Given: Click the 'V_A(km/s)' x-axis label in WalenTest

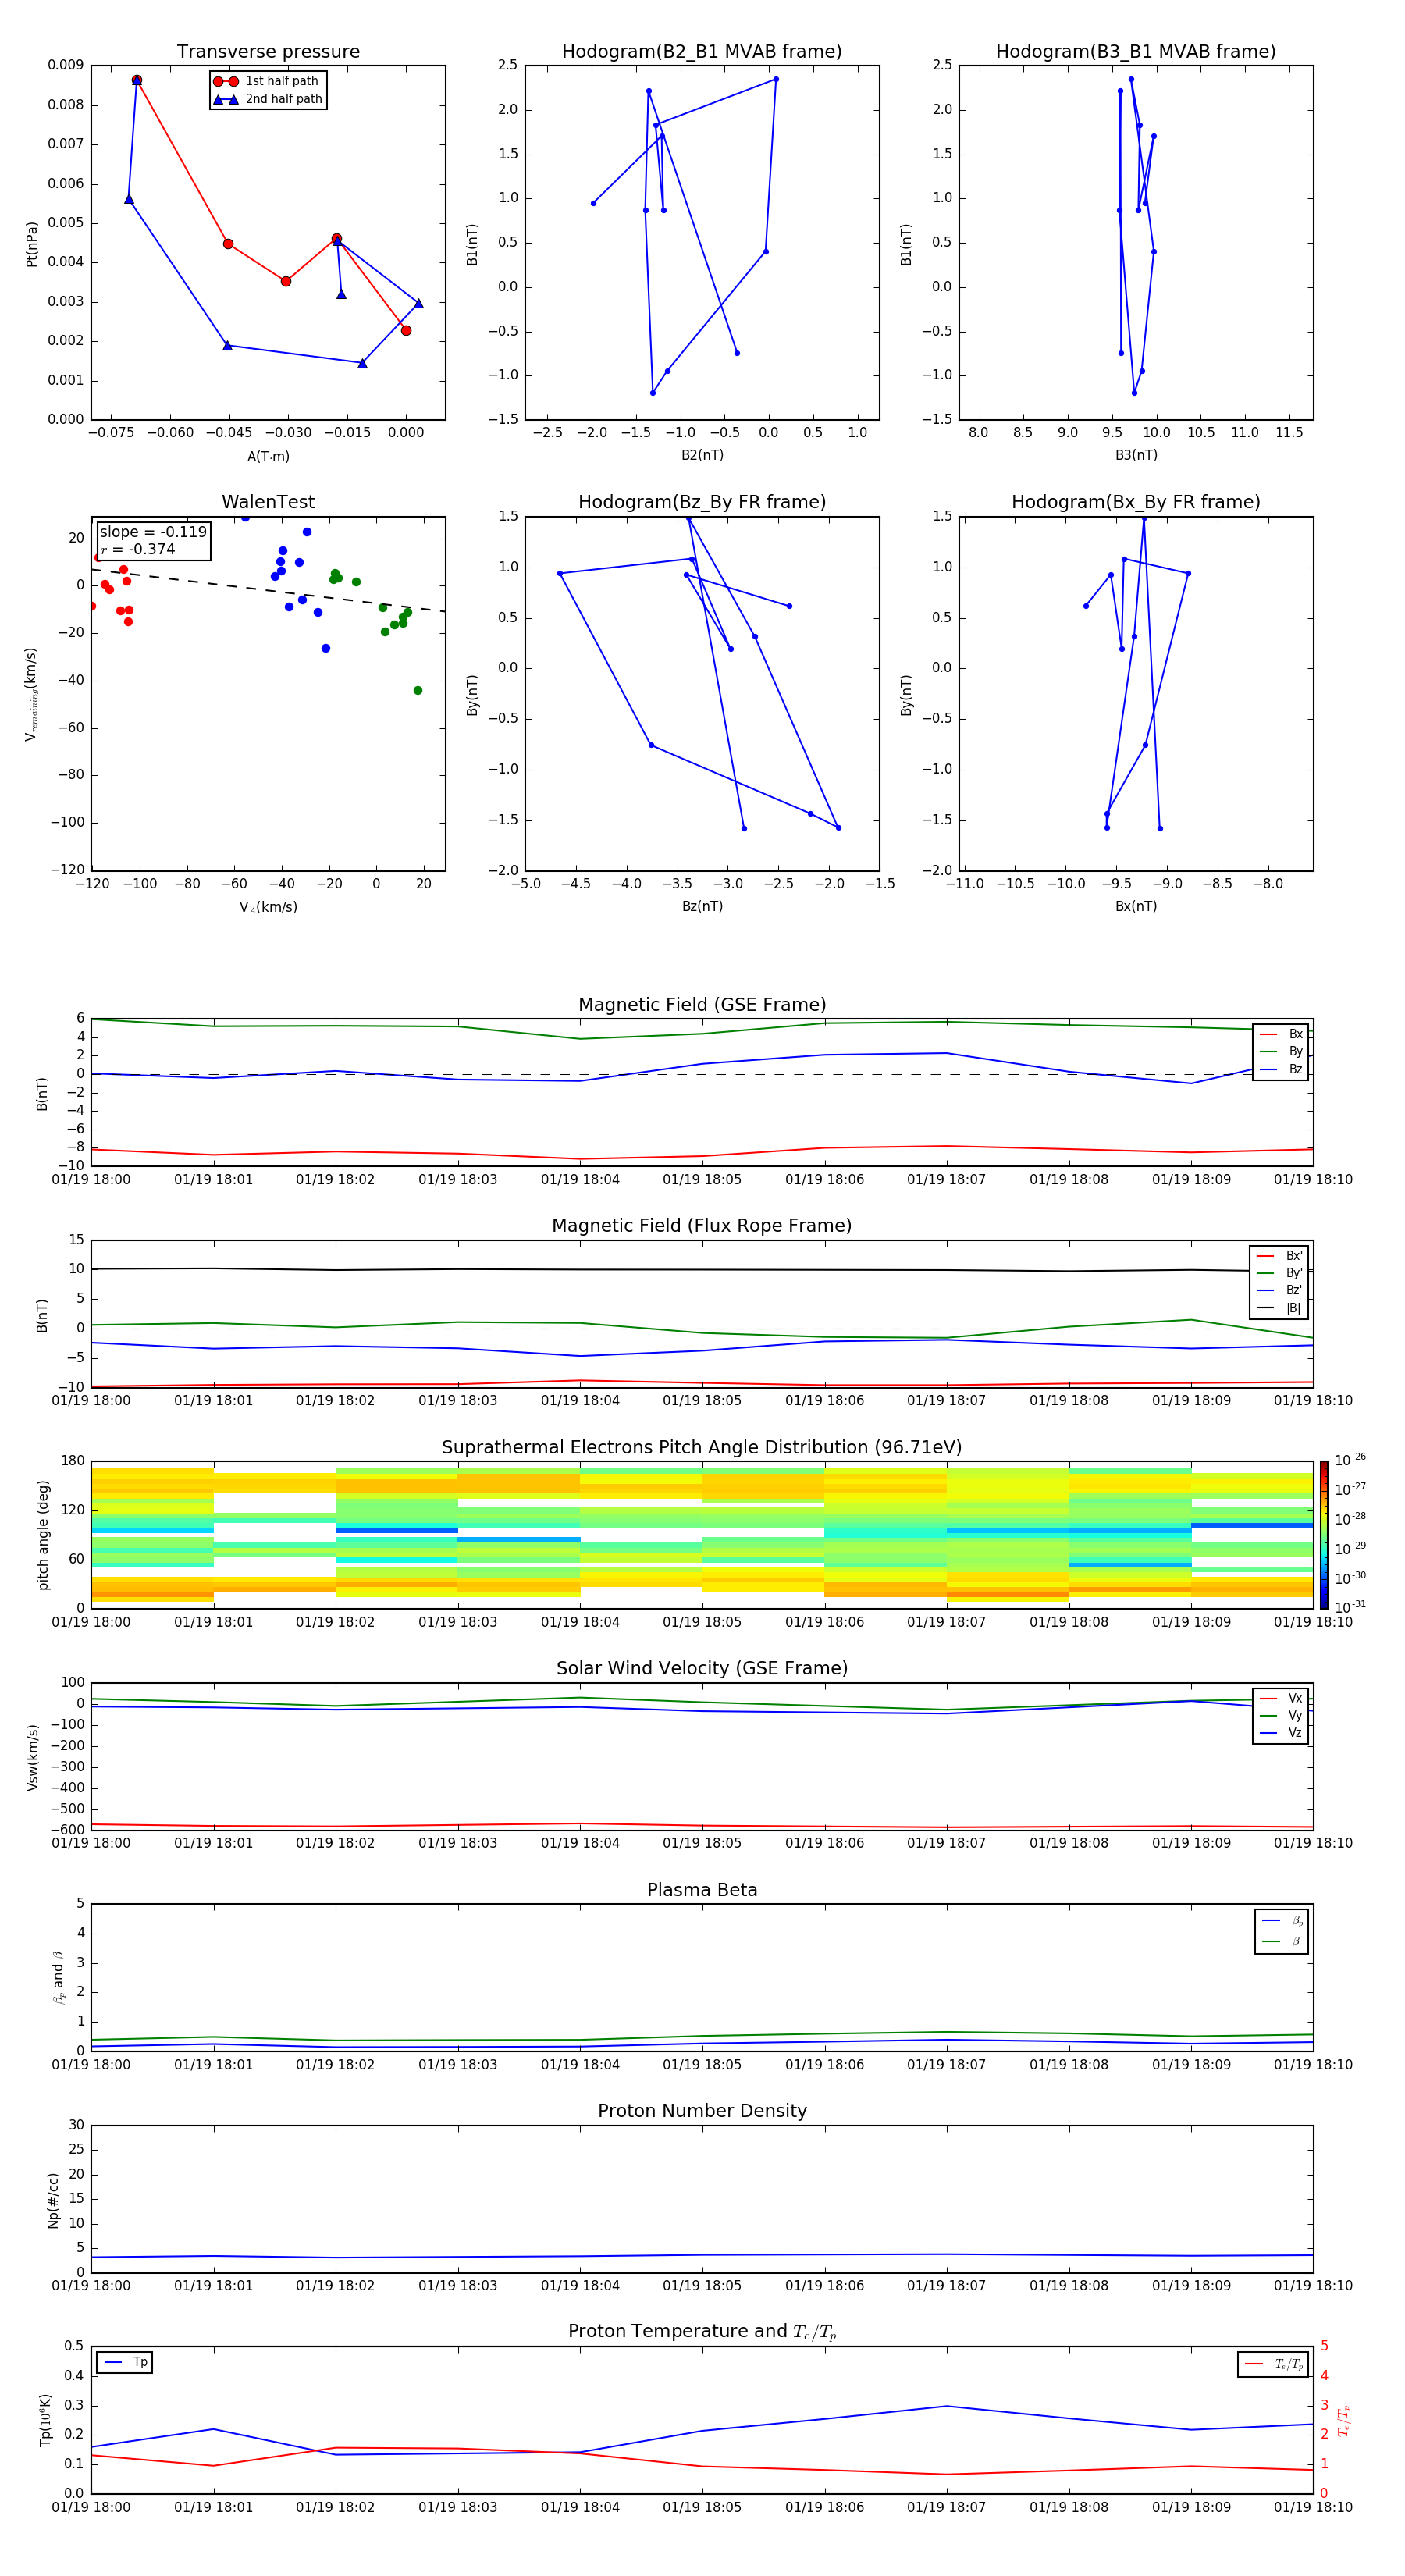Looking at the screenshot, I should 268,907.
